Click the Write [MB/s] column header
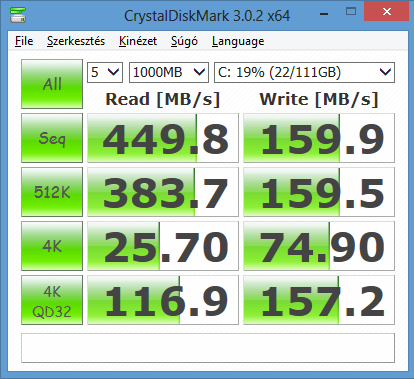The height and width of the screenshot is (379, 414). [319, 99]
